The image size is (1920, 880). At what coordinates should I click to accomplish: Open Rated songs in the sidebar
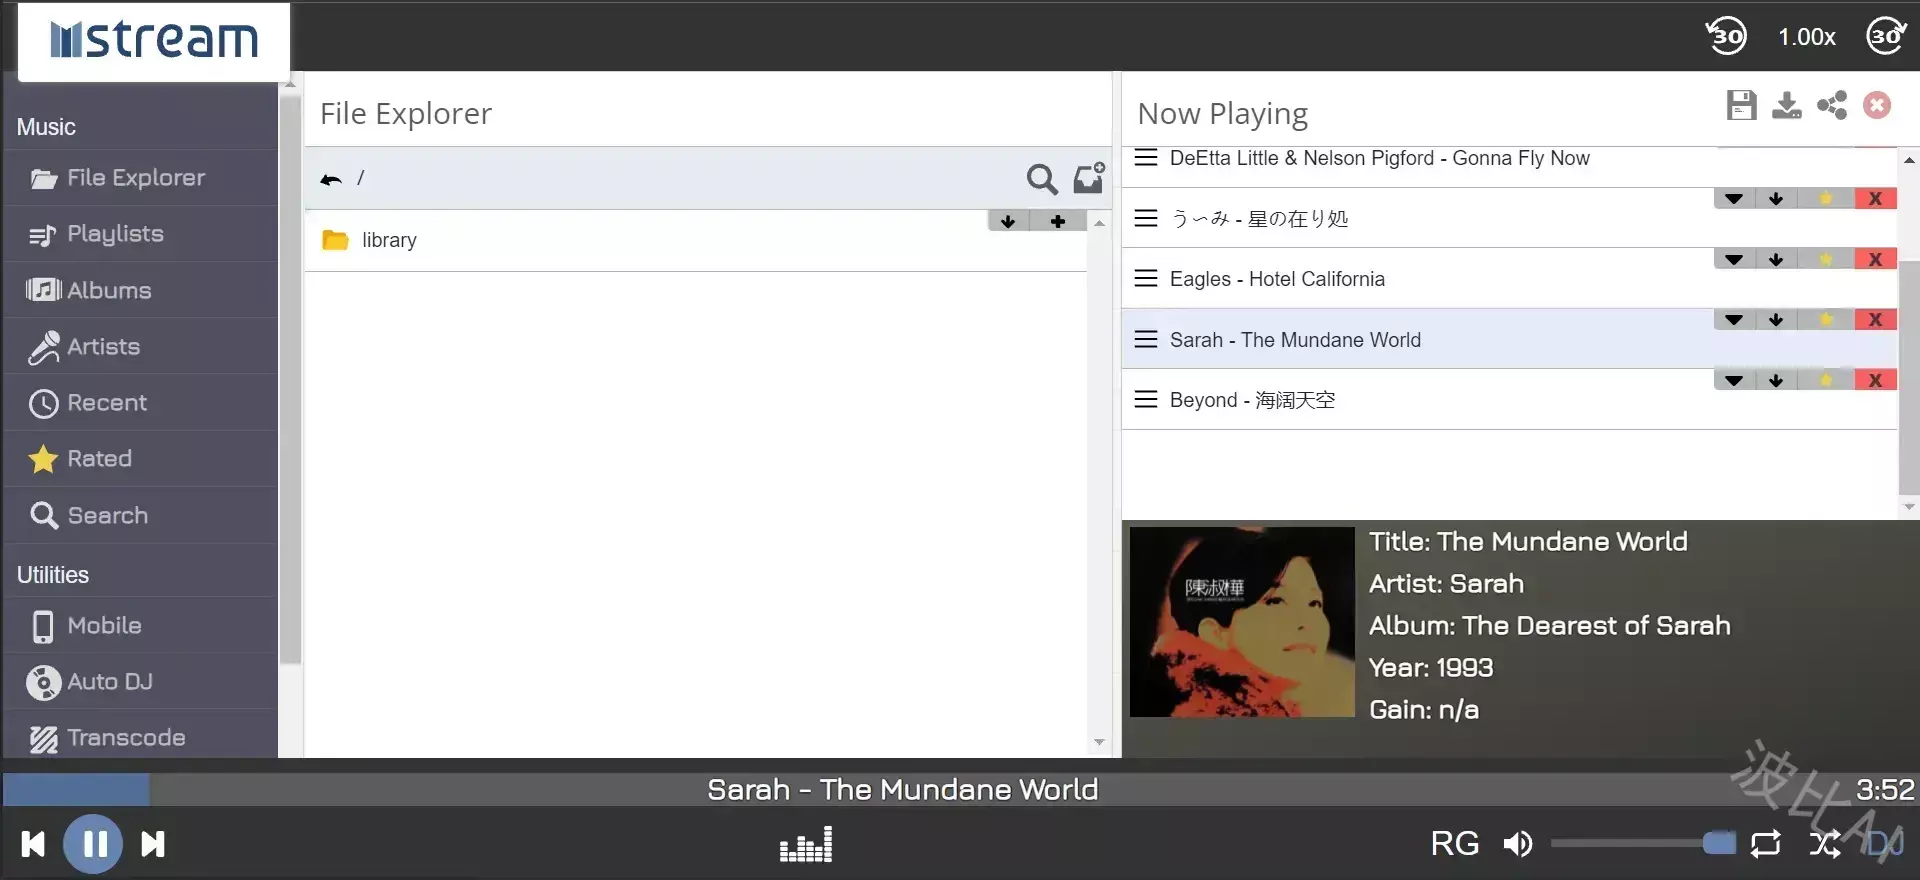140,458
